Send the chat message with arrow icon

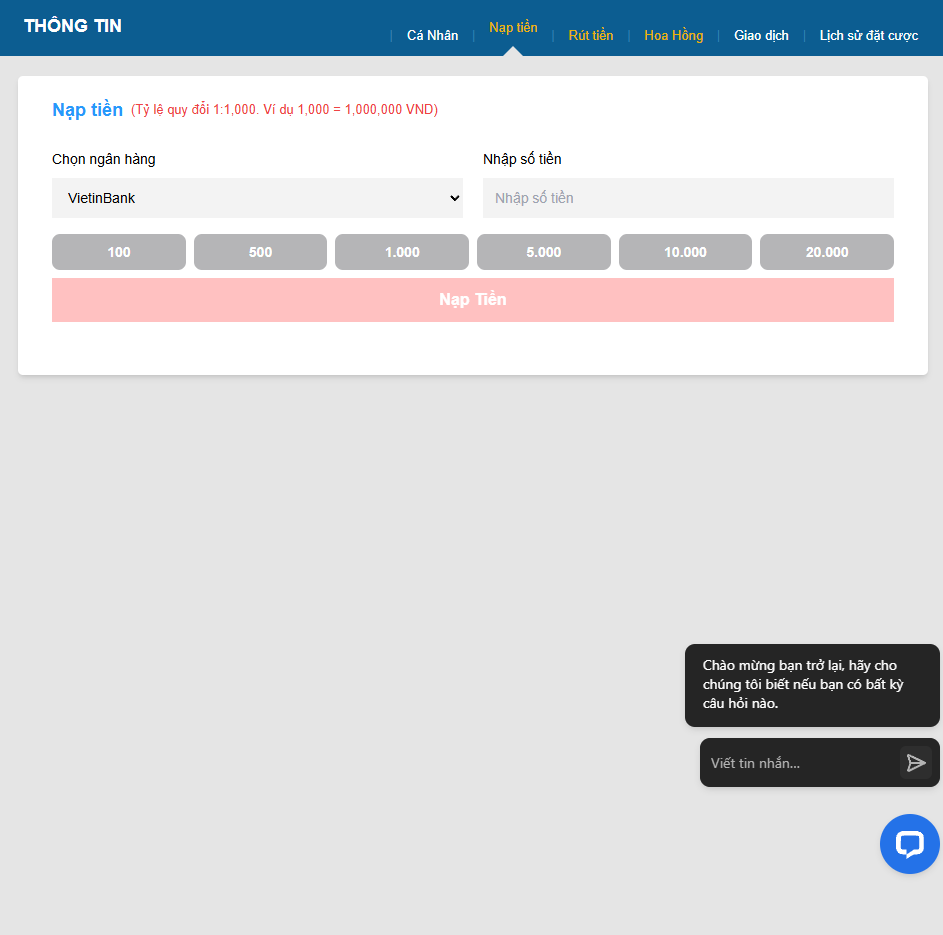[915, 763]
